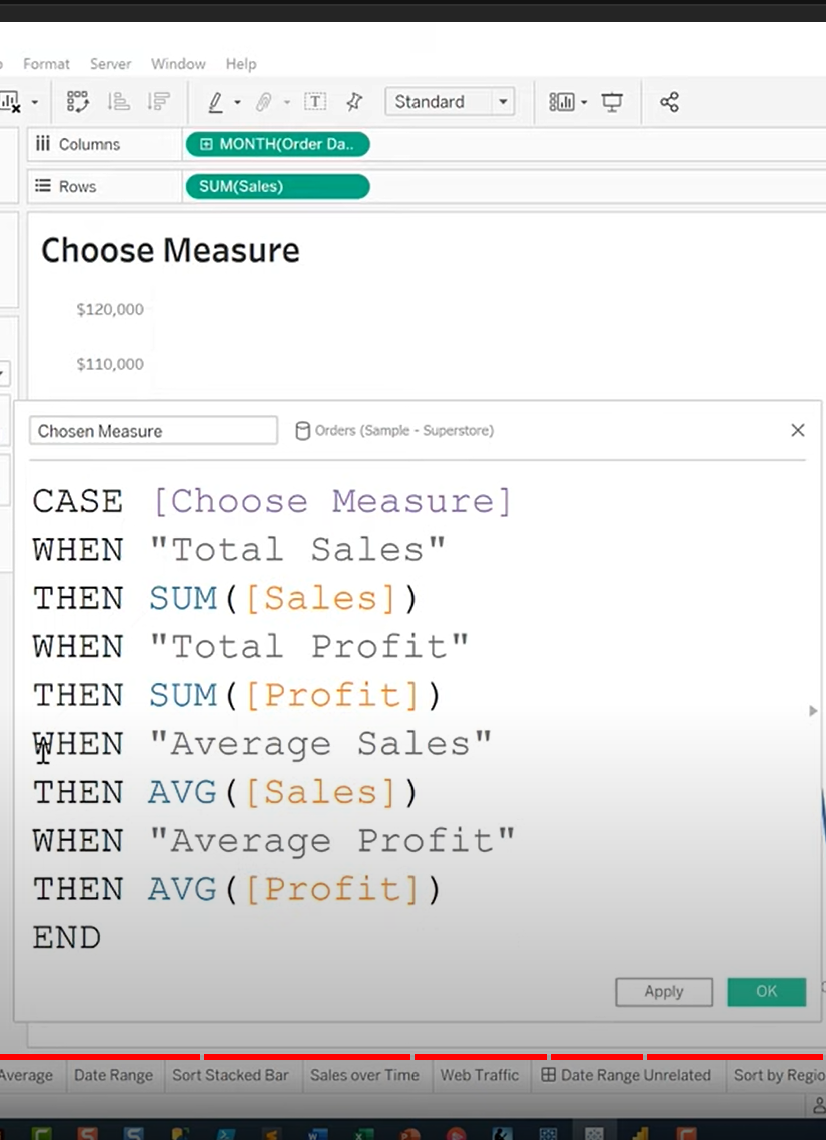
Task: Confirm the calculation with OK
Action: 766,991
